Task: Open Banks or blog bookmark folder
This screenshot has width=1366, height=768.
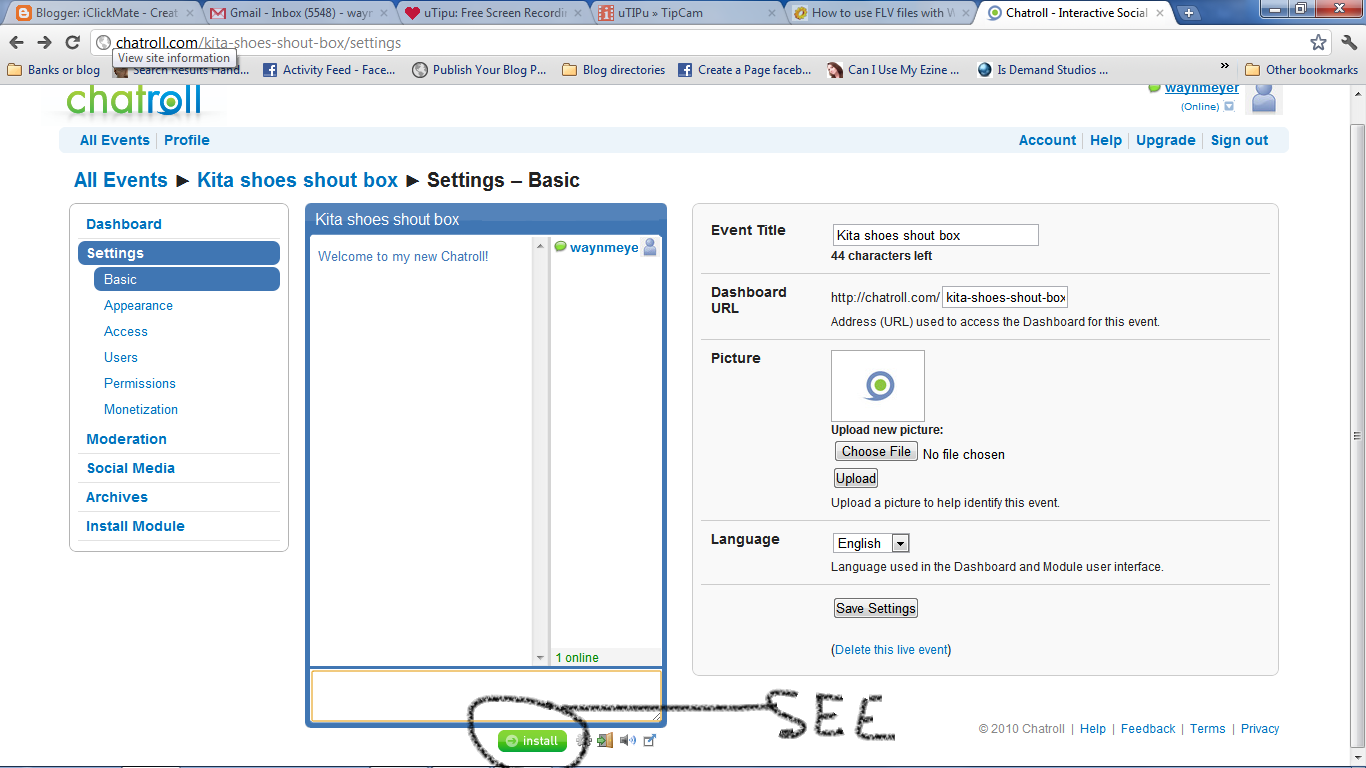Action: click(54, 70)
